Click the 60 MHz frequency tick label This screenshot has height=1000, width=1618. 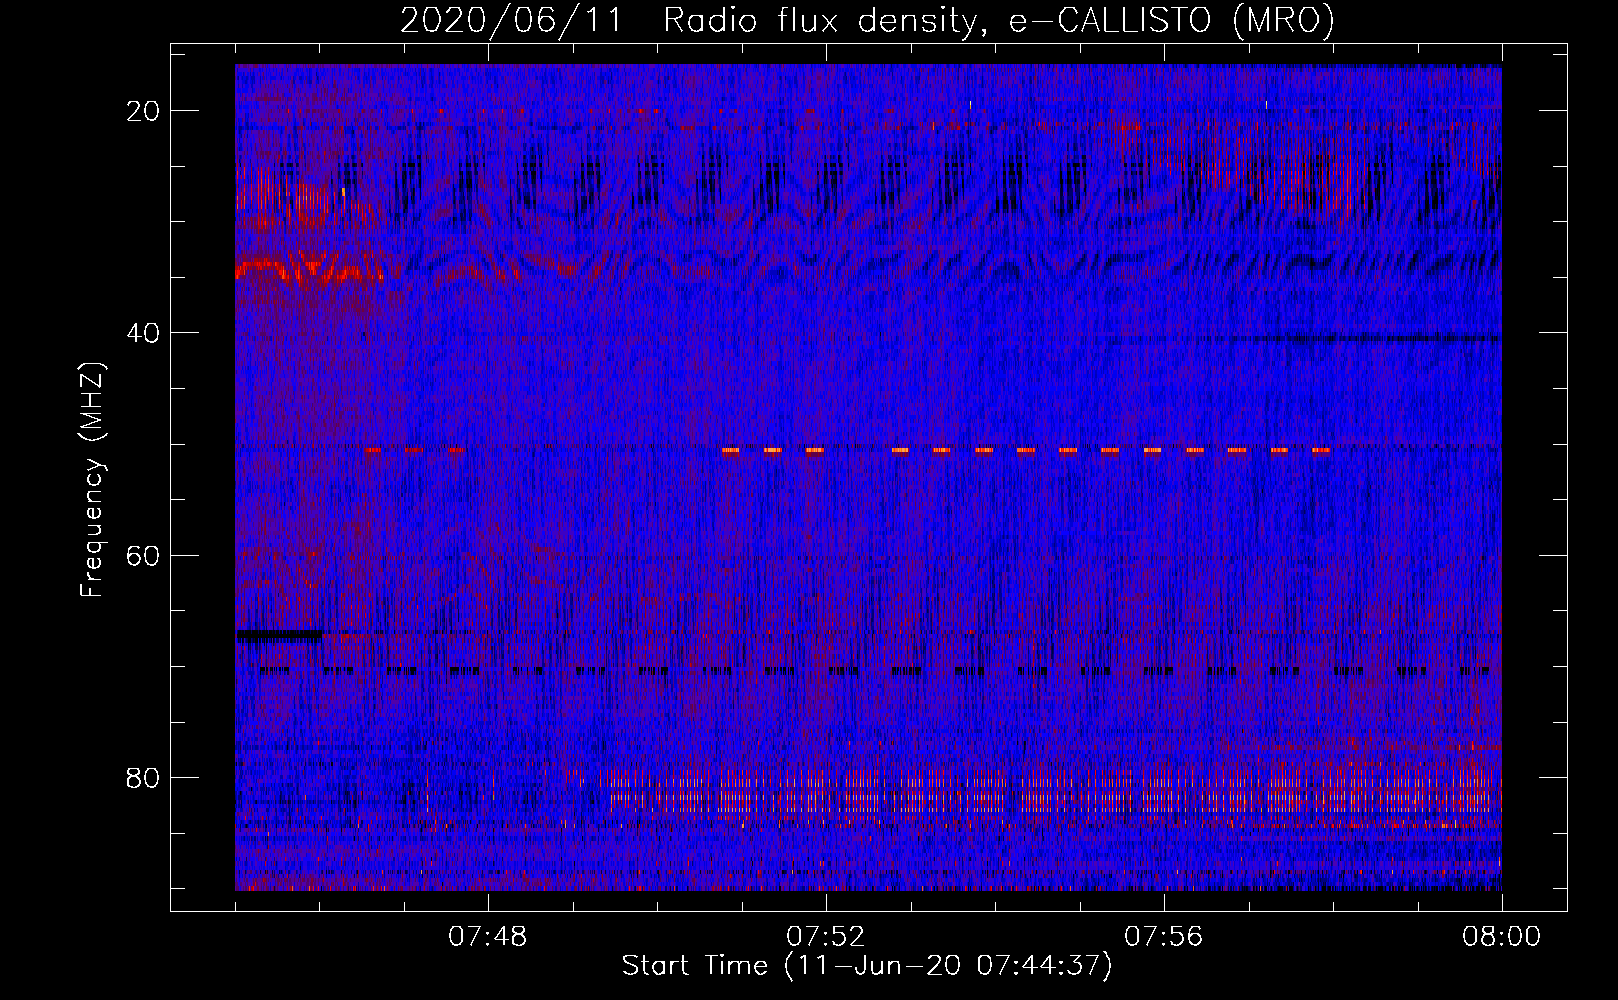[144, 555]
